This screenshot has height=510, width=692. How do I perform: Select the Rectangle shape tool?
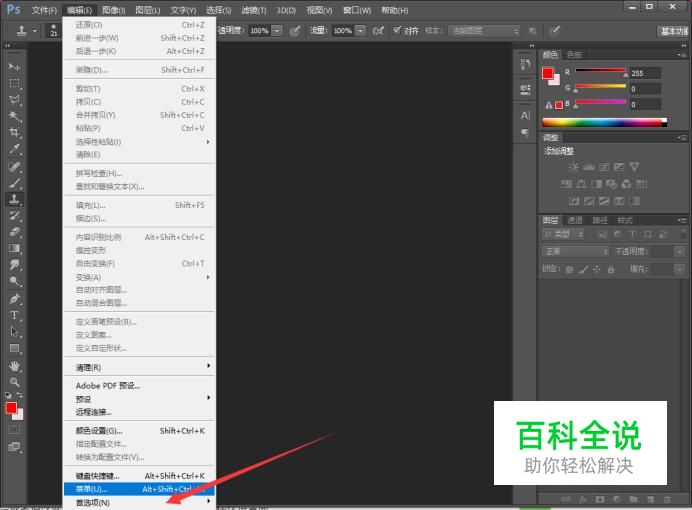(x=14, y=349)
